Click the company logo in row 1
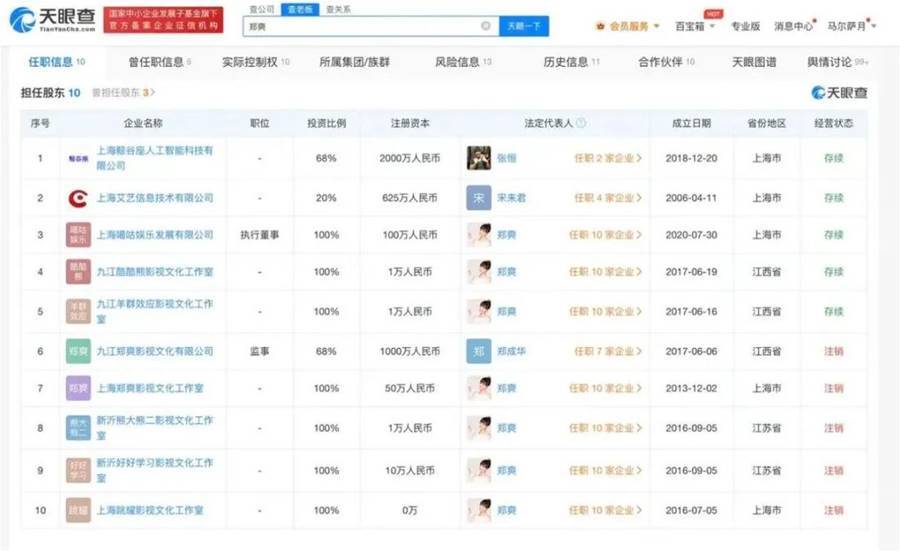This screenshot has height=551, width=900. coord(79,158)
